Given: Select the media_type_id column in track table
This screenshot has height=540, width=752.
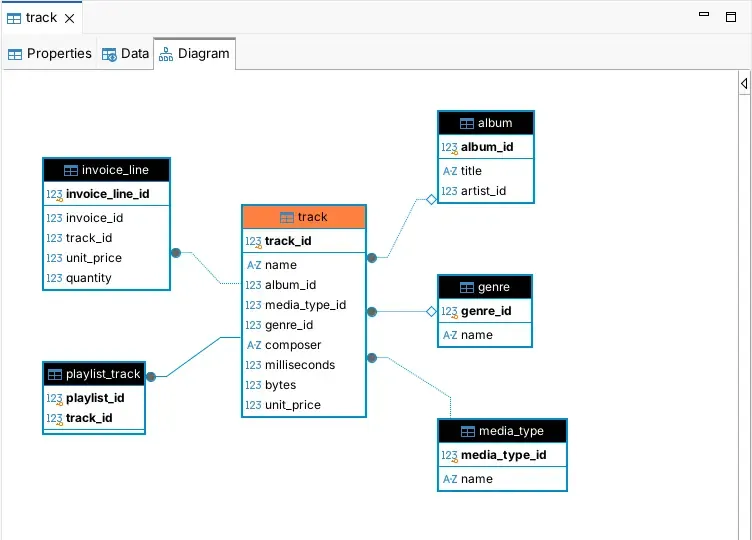Looking at the screenshot, I should [x=304, y=305].
